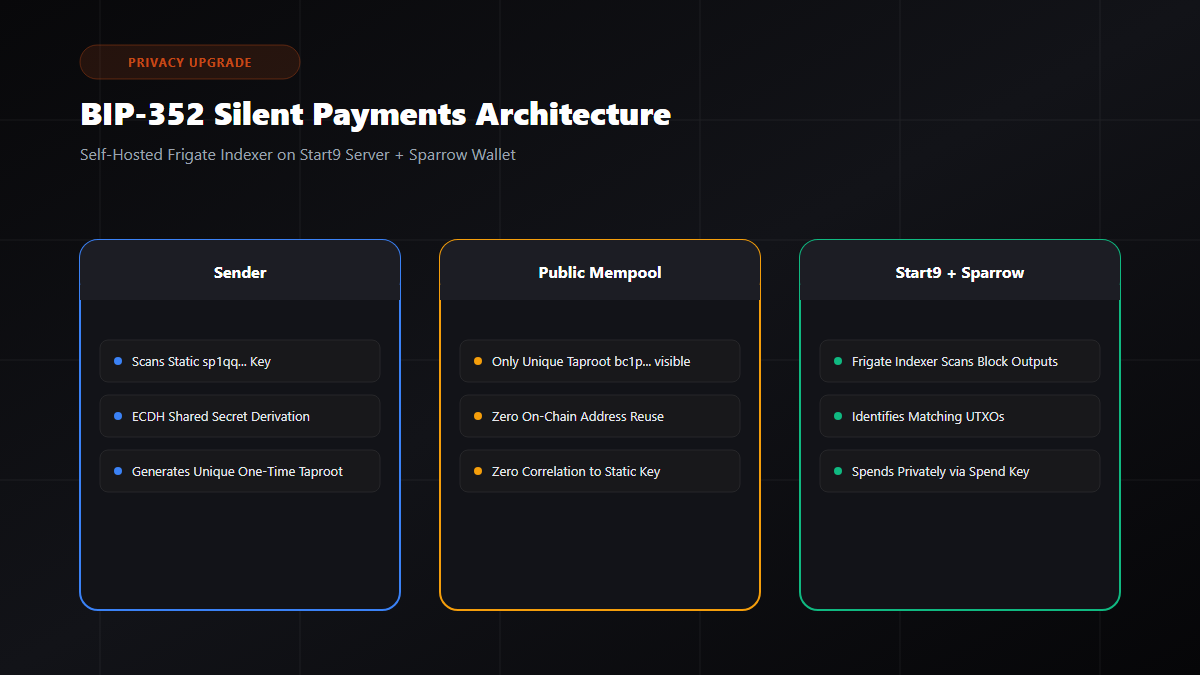This screenshot has height=675, width=1200.
Task: Click green bullet beside Spends Privately via Spend Key
Action: (x=838, y=471)
